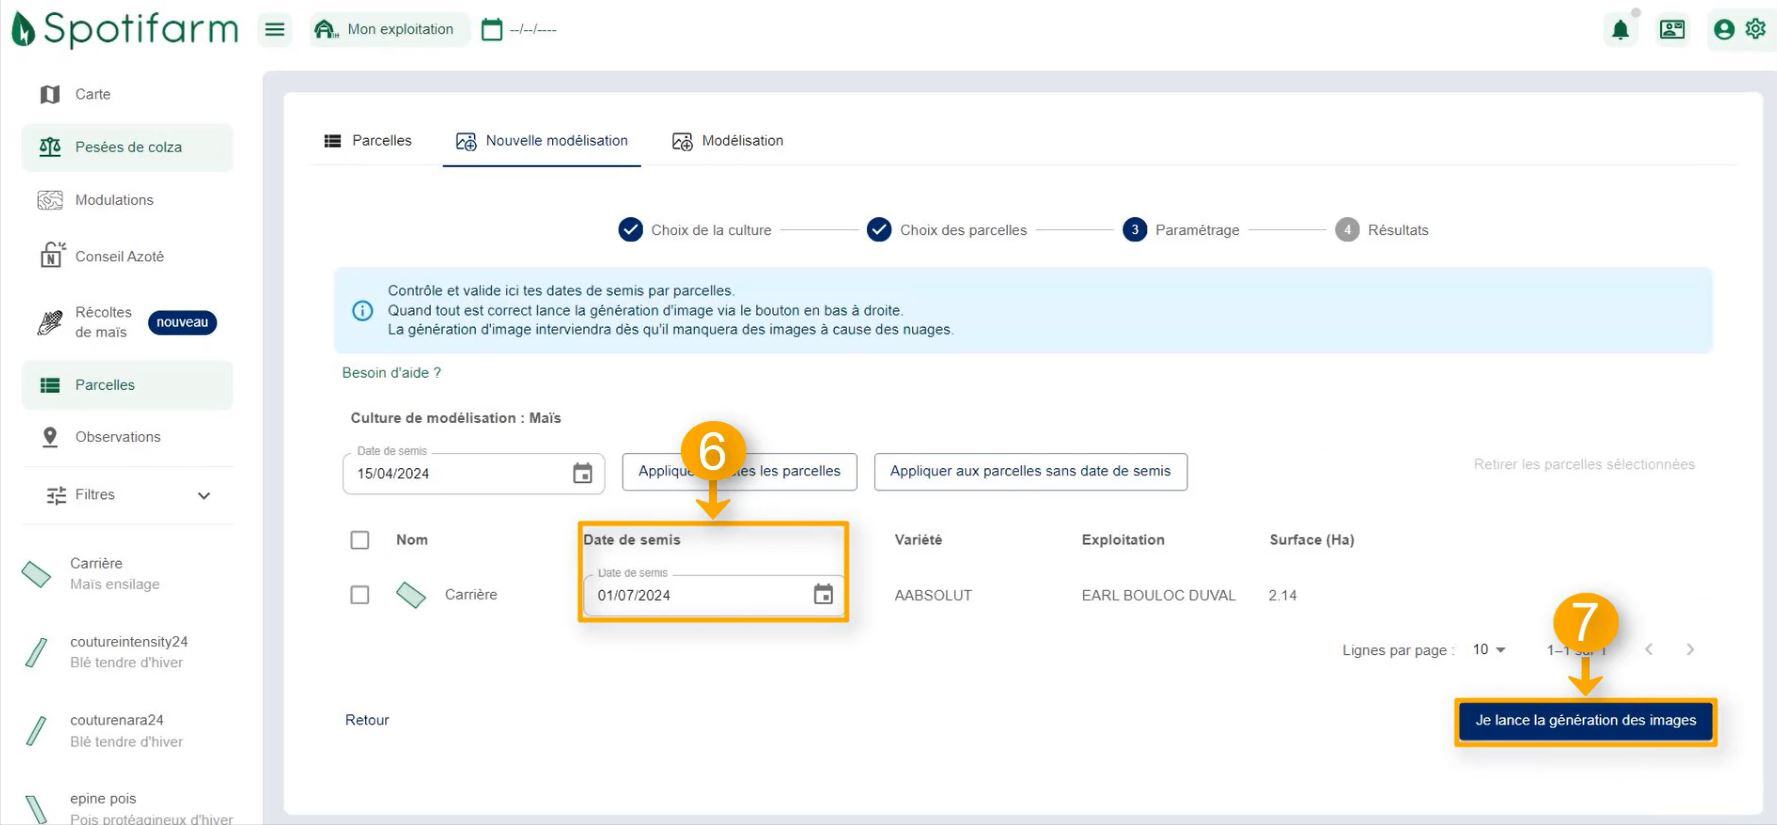Image resolution: width=1777 pixels, height=825 pixels.
Task: Click the contact card icon in header
Action: (x=1672, y=30)
